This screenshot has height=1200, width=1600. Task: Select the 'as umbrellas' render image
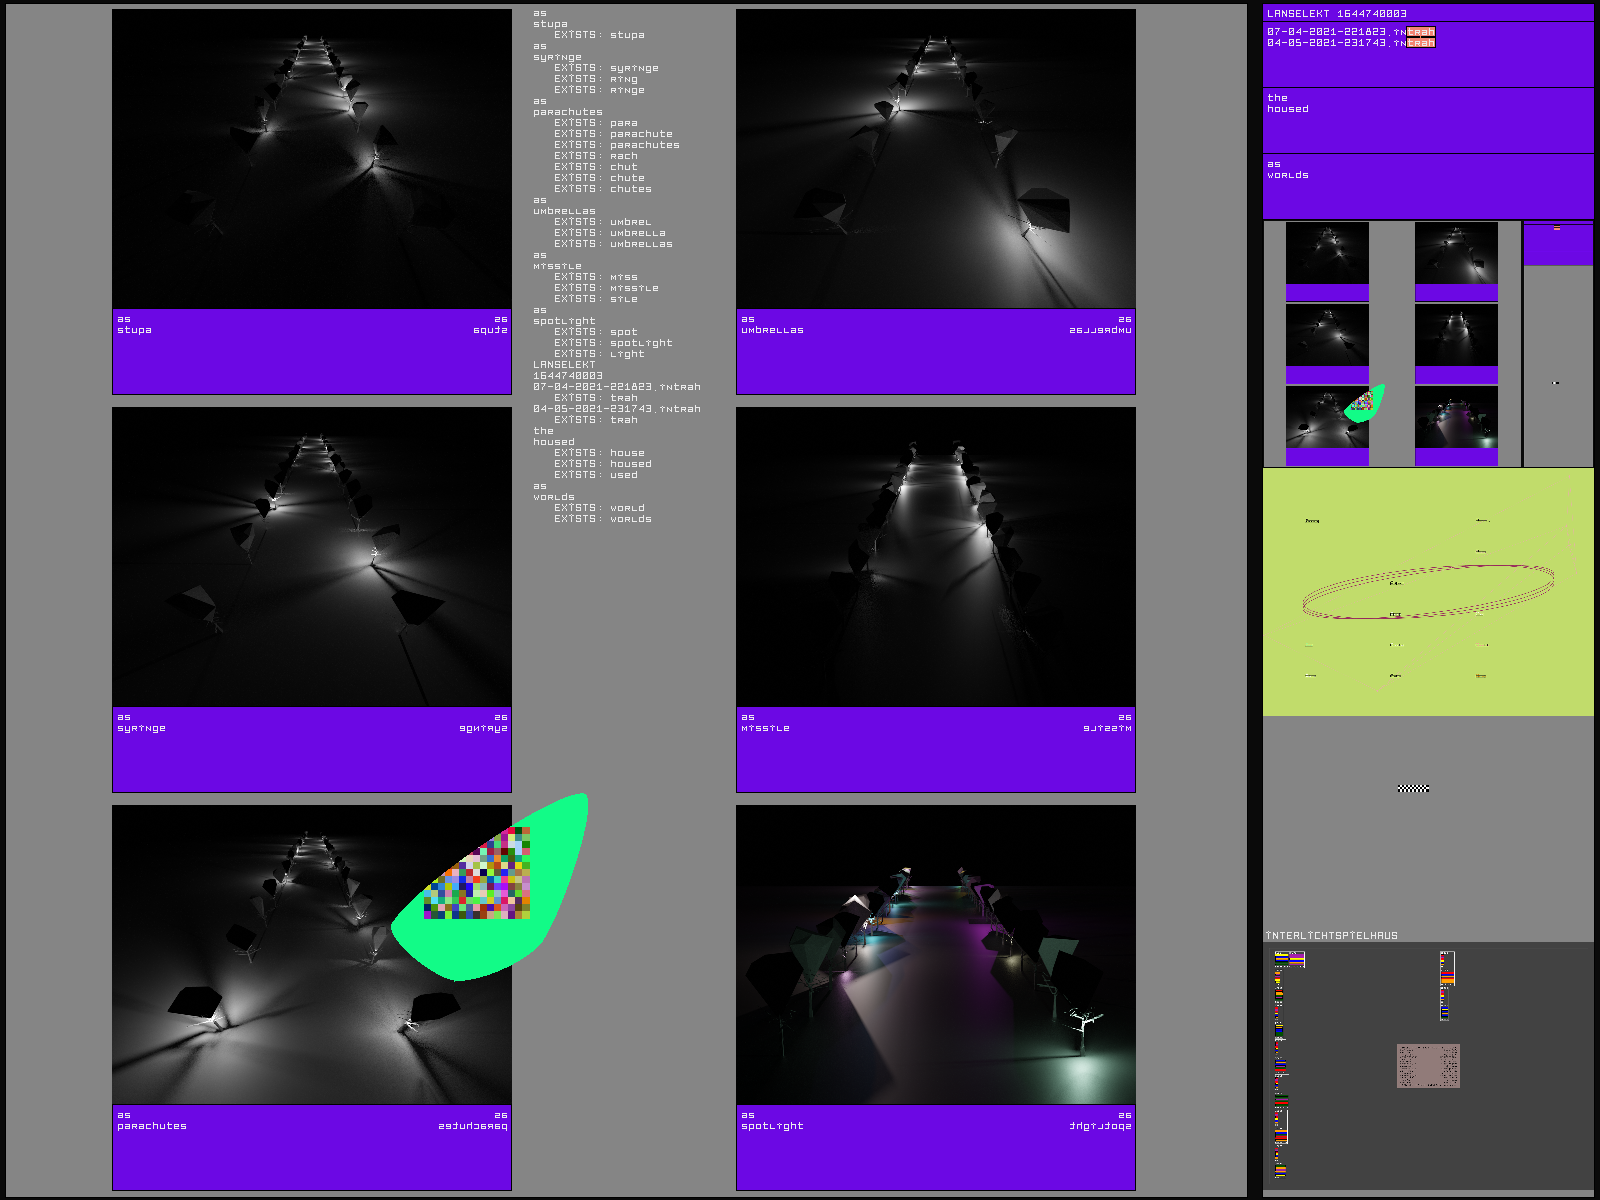coord(935,159)
